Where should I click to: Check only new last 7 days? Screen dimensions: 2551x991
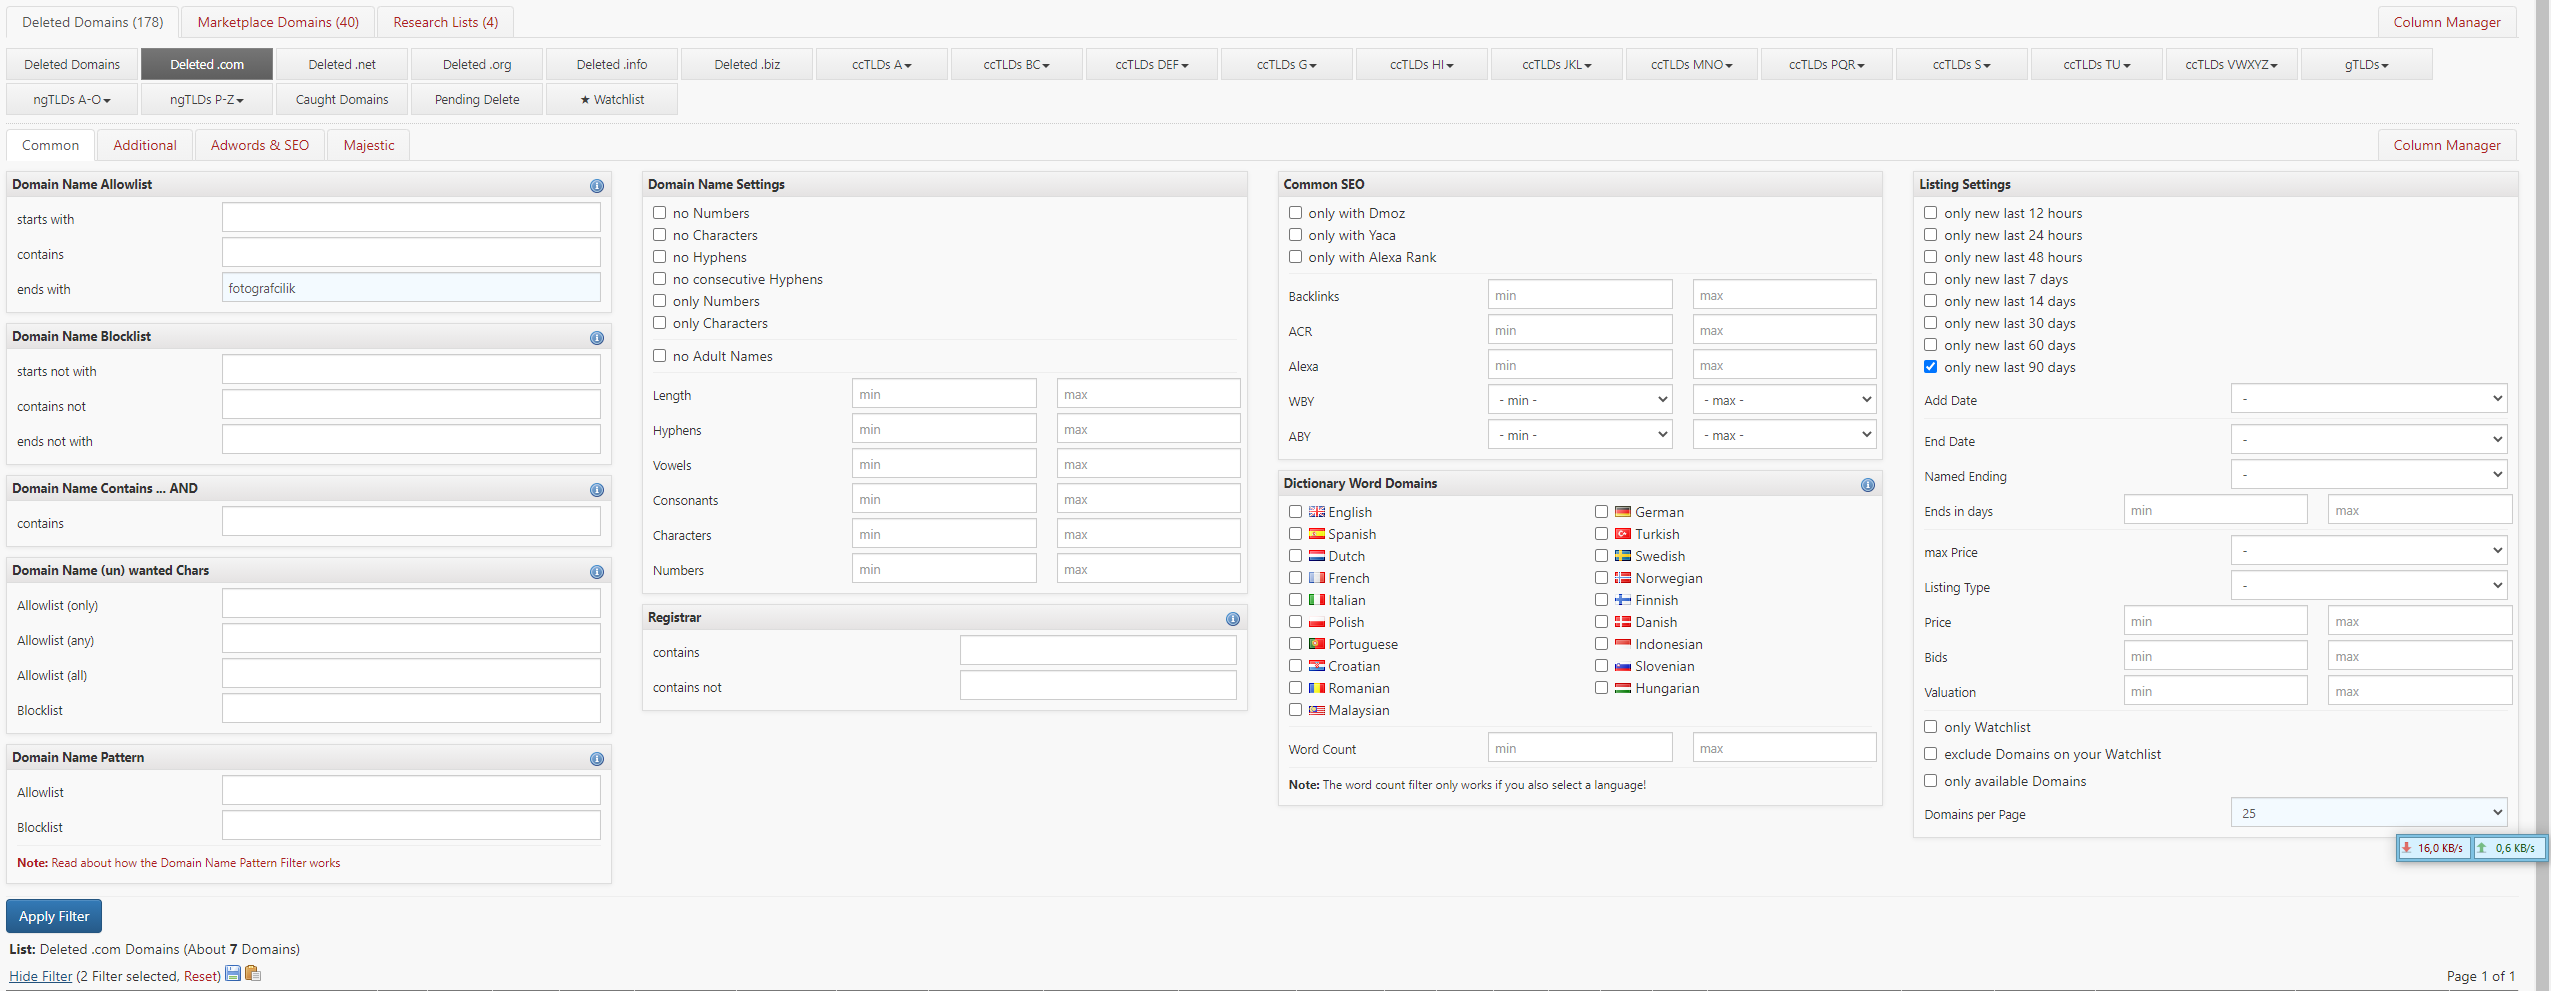pos(1931,279)
